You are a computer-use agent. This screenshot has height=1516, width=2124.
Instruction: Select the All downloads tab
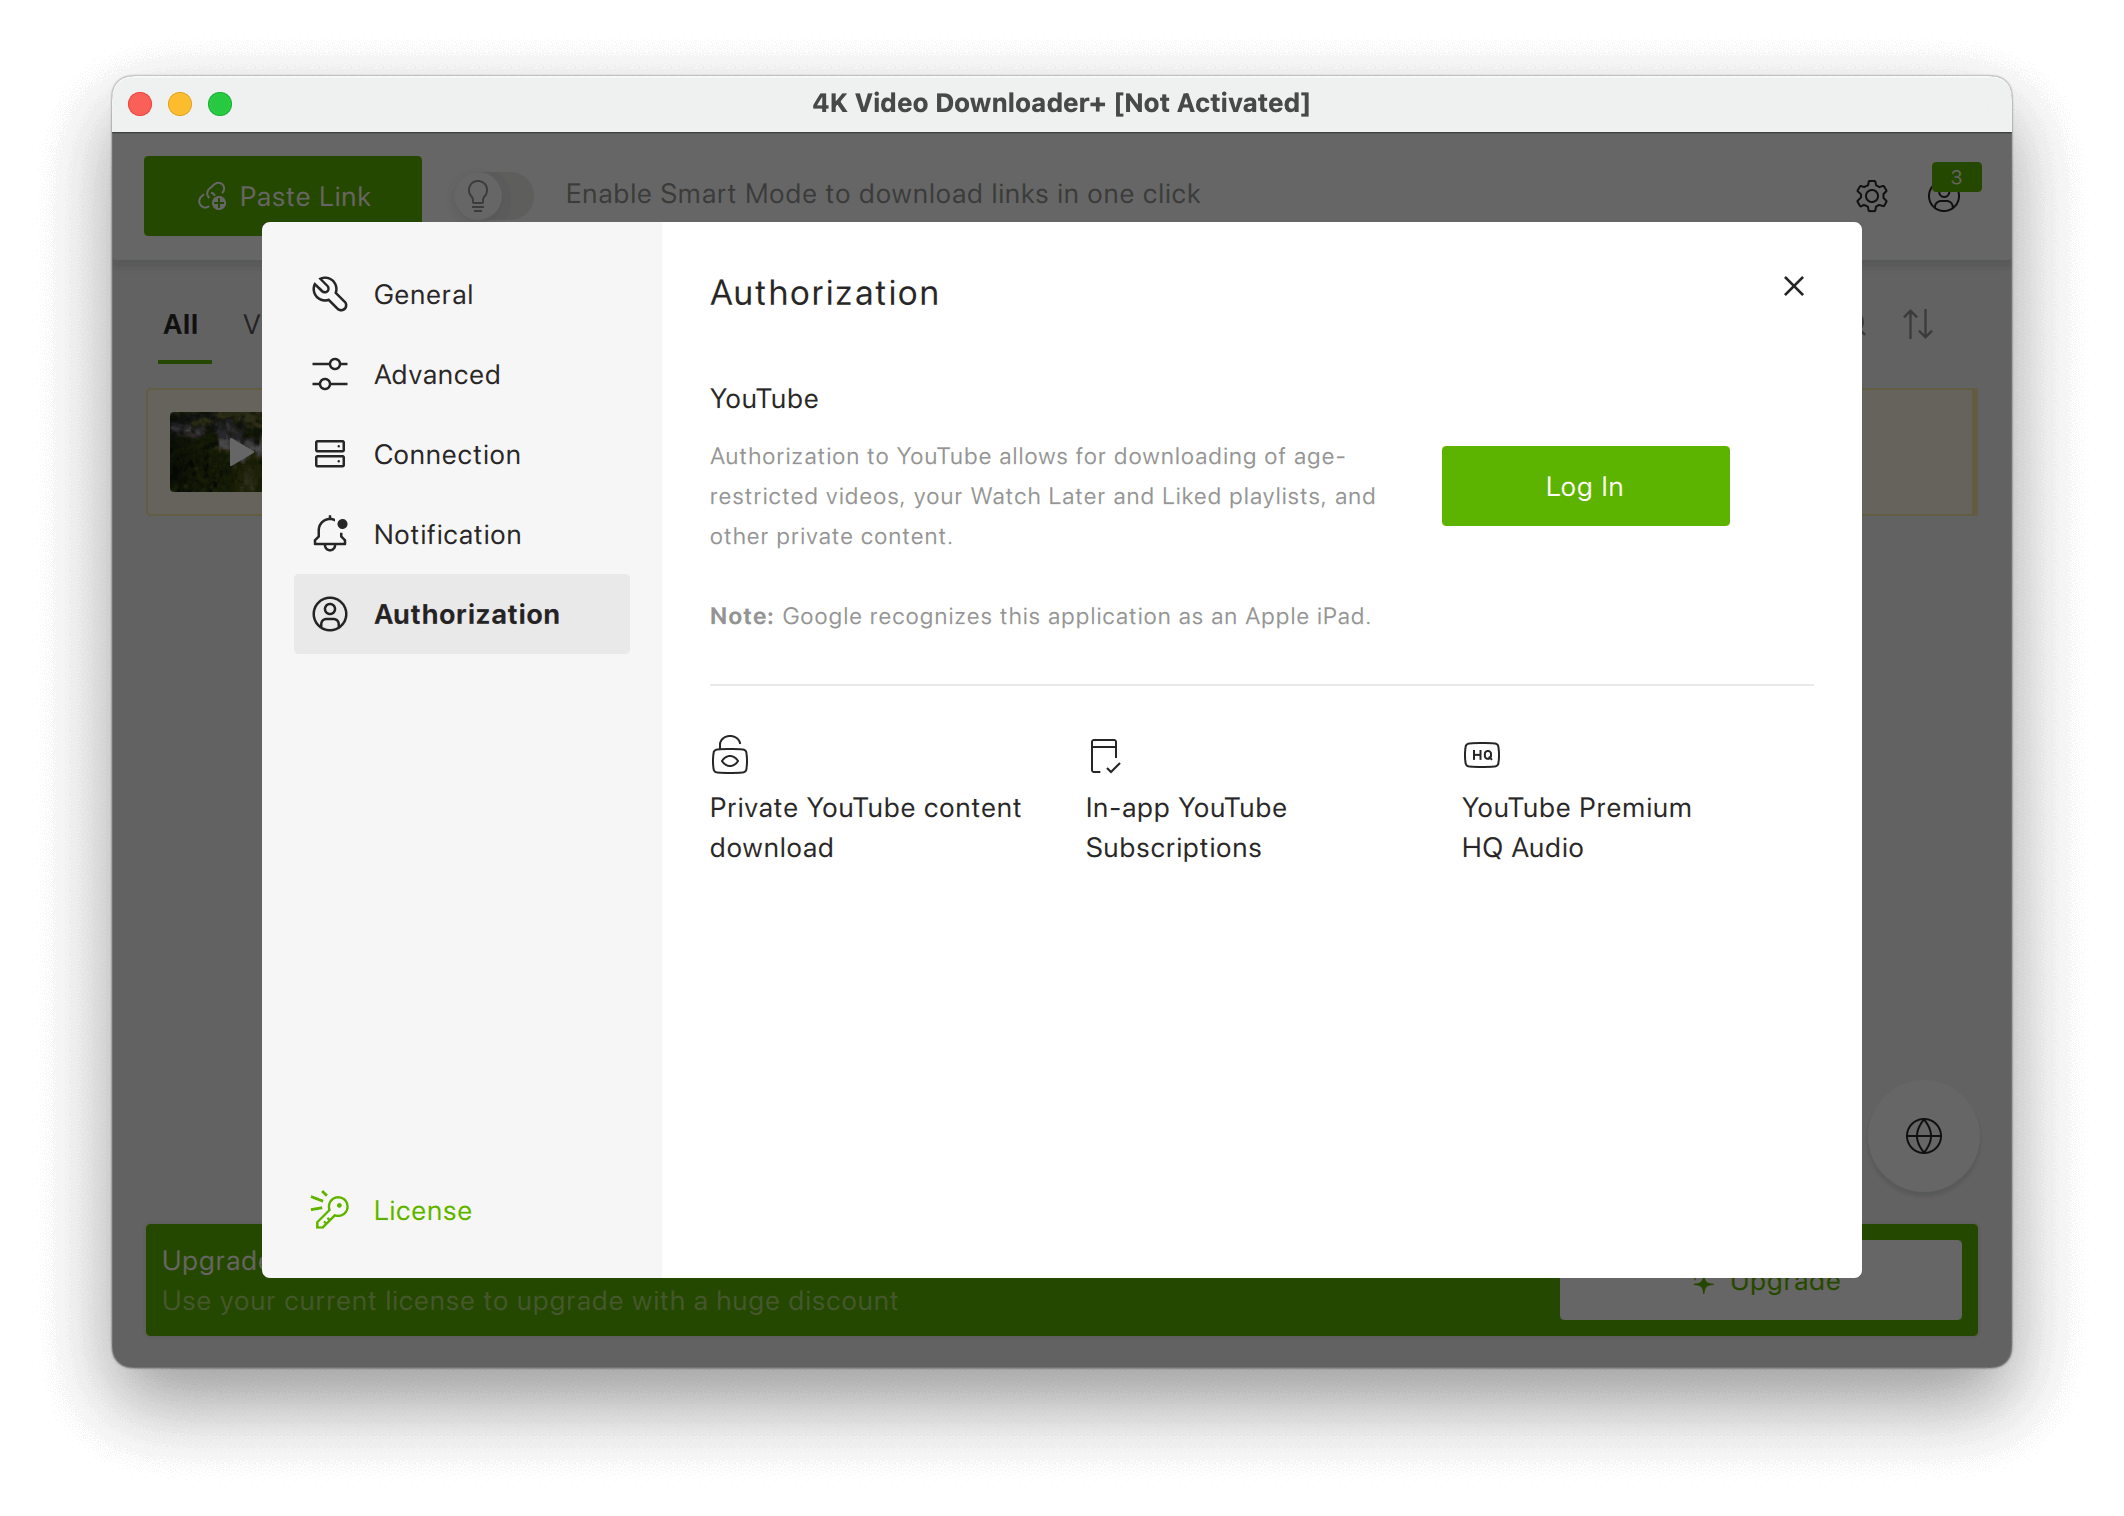181,324
